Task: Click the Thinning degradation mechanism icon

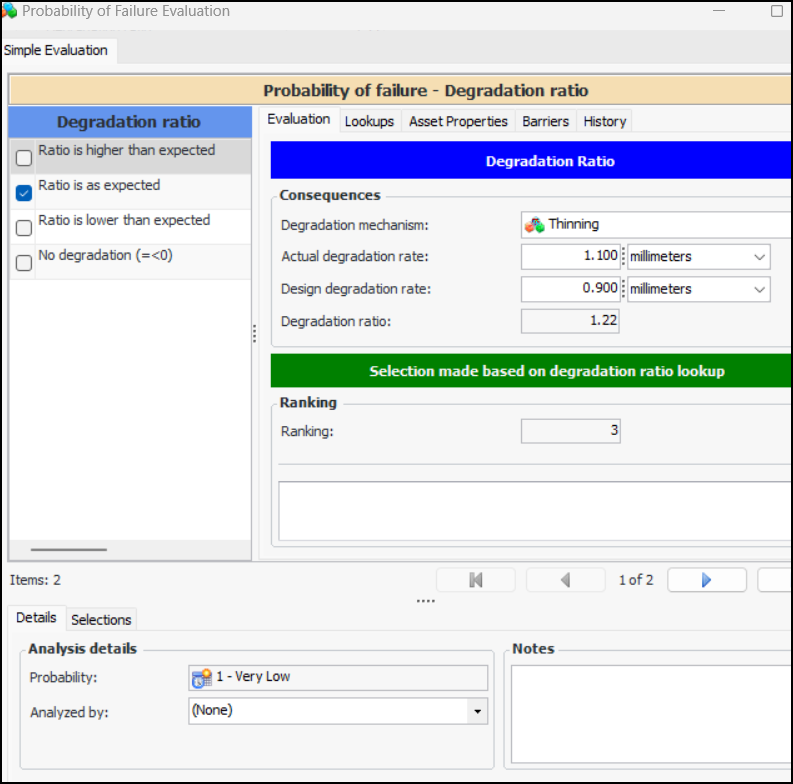Action: [535, 225]
